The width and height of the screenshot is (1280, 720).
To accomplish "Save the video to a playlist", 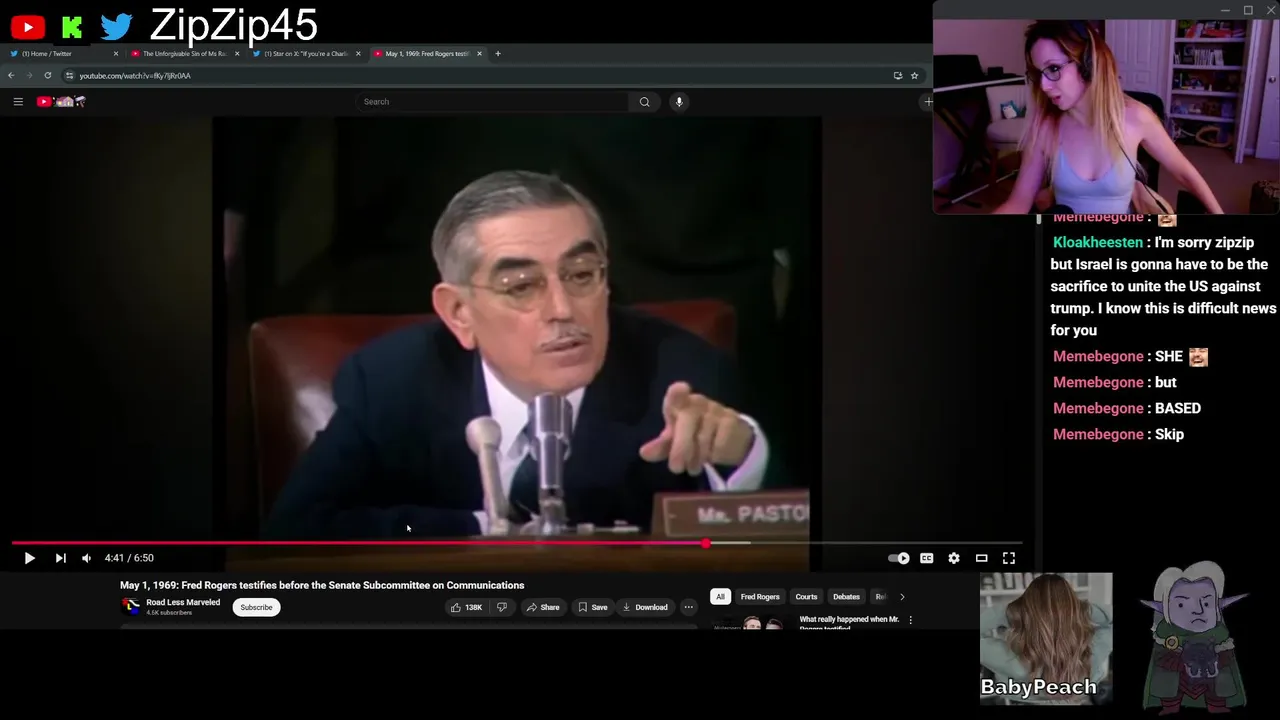I will coord(592,607).
